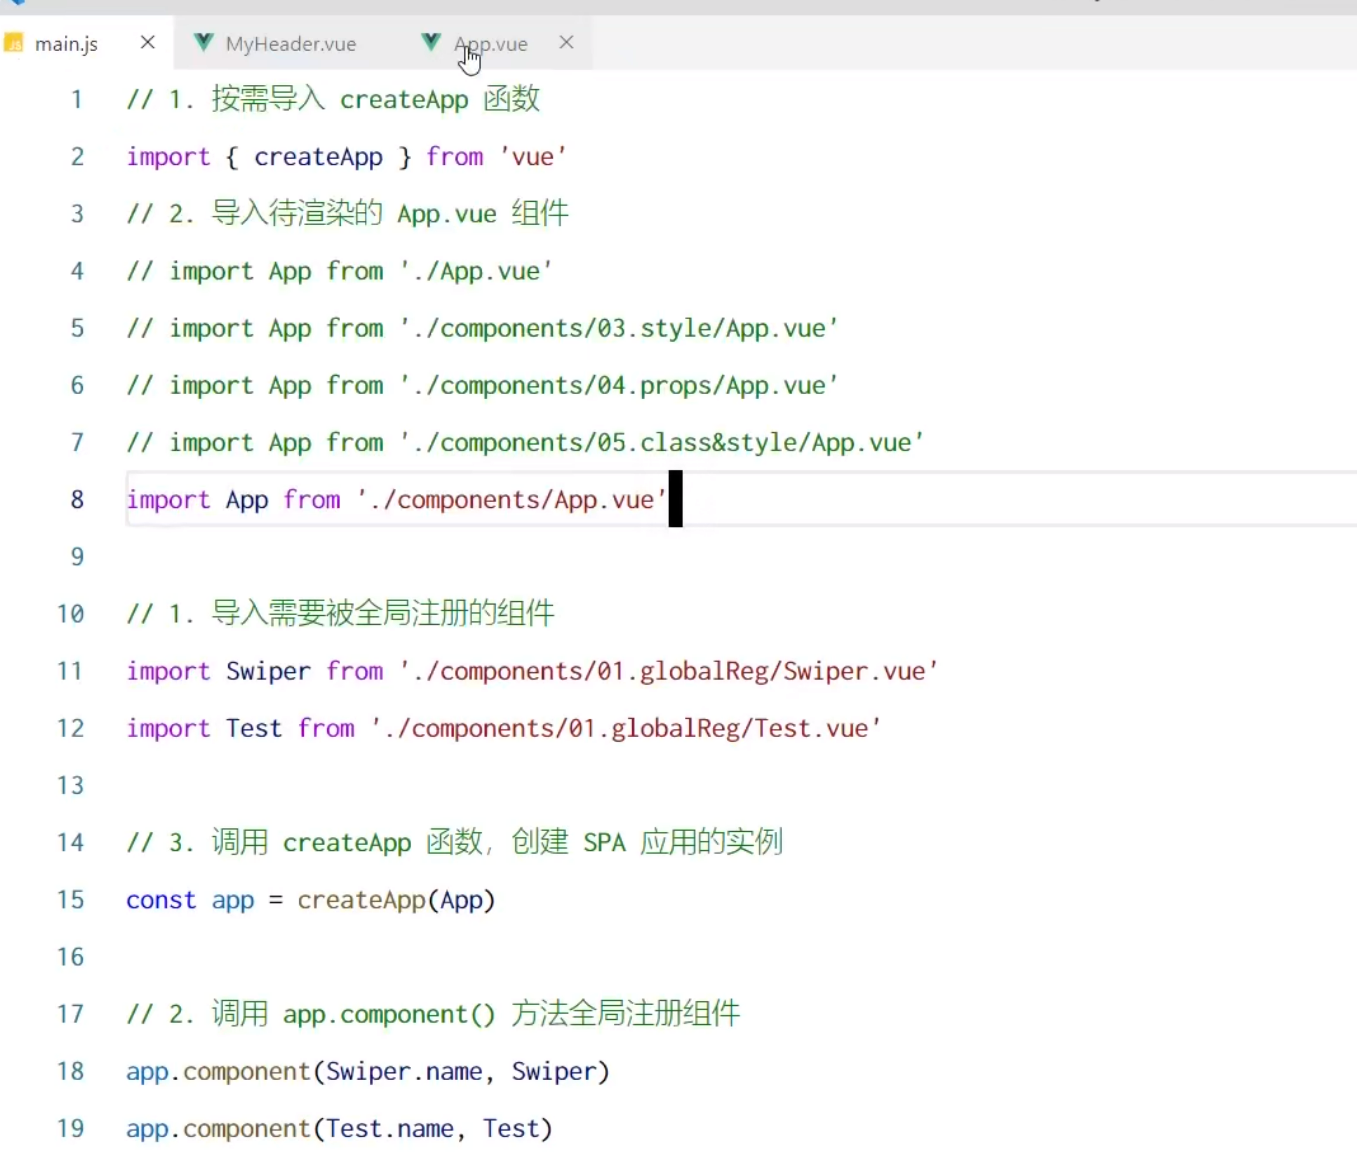Click the 'createApp' import on line 2
Viewport: 1357px width, 1155px height.
(x=318, y=157)
